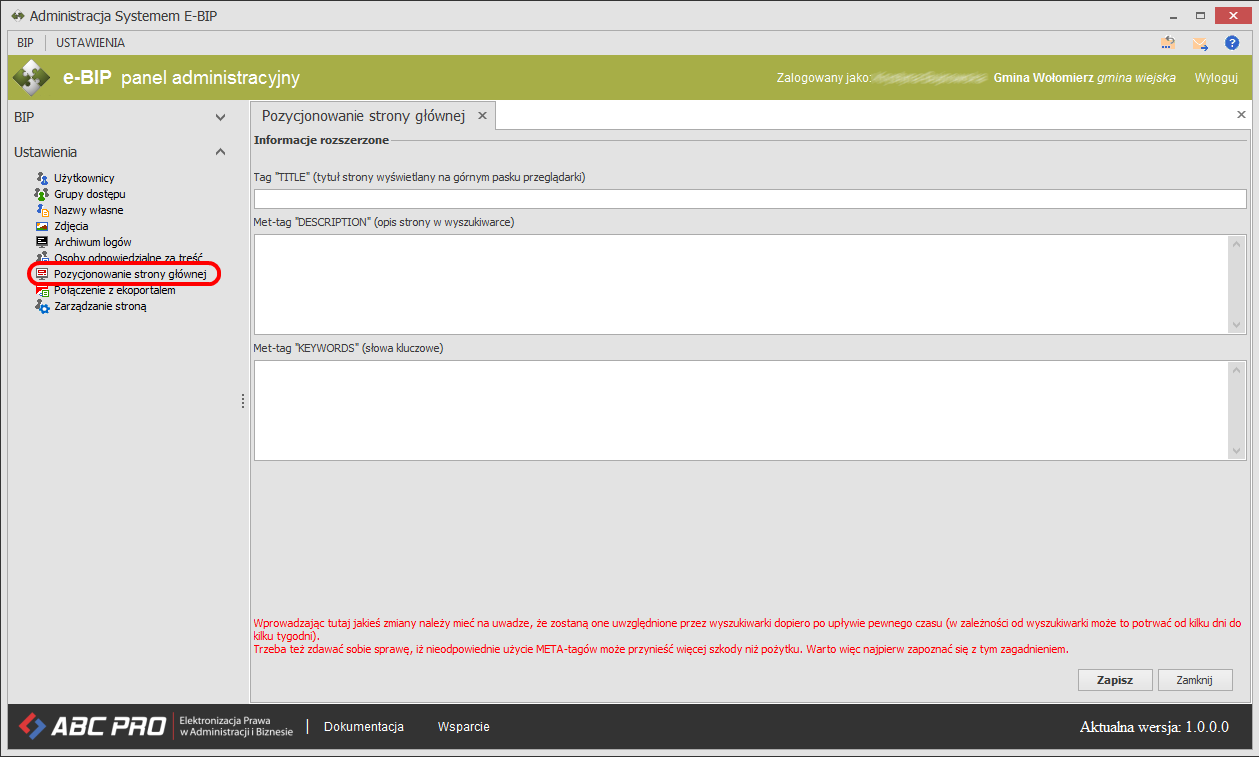Click the sidebar splitter handle dots
Viewport: 1259px width, 757px height.
242,401
